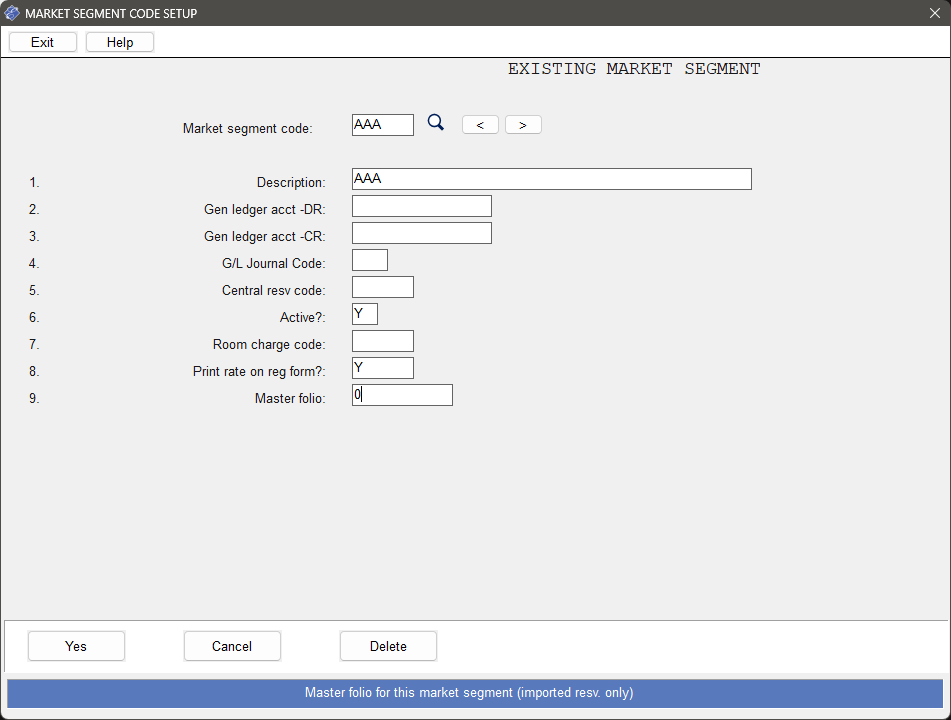Select the Print rate on reg form field

[x=382, y=368]
